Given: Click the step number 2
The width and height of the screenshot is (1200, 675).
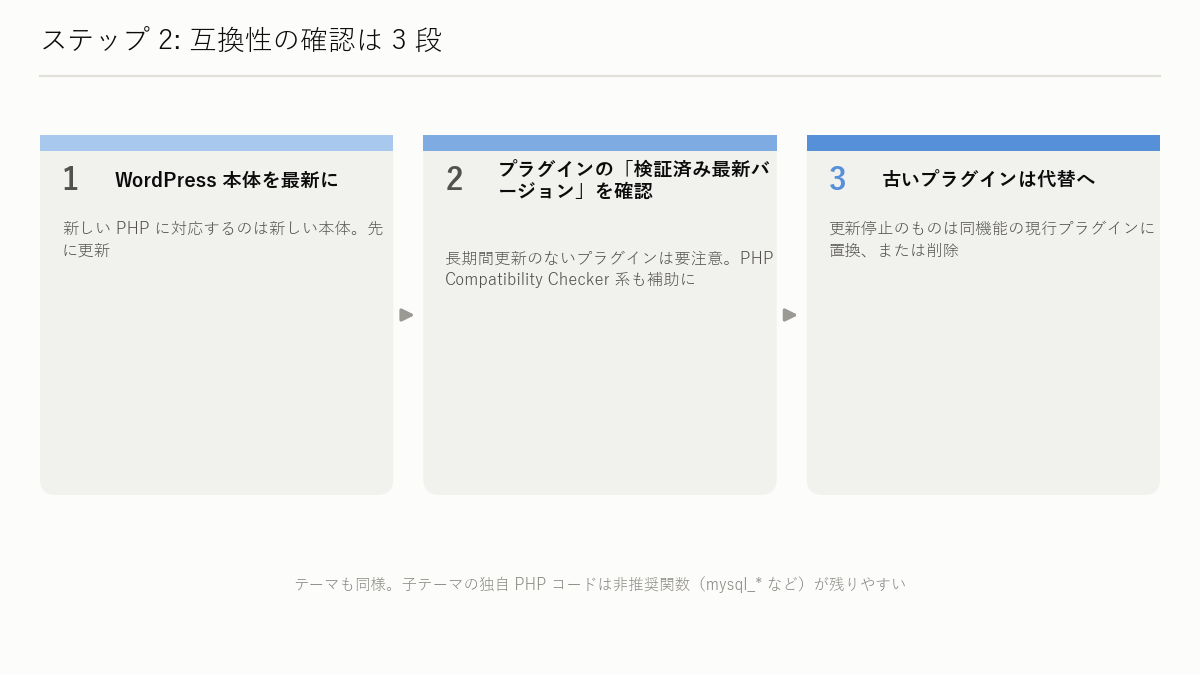Looking at the screenshot, I should 454,179.
